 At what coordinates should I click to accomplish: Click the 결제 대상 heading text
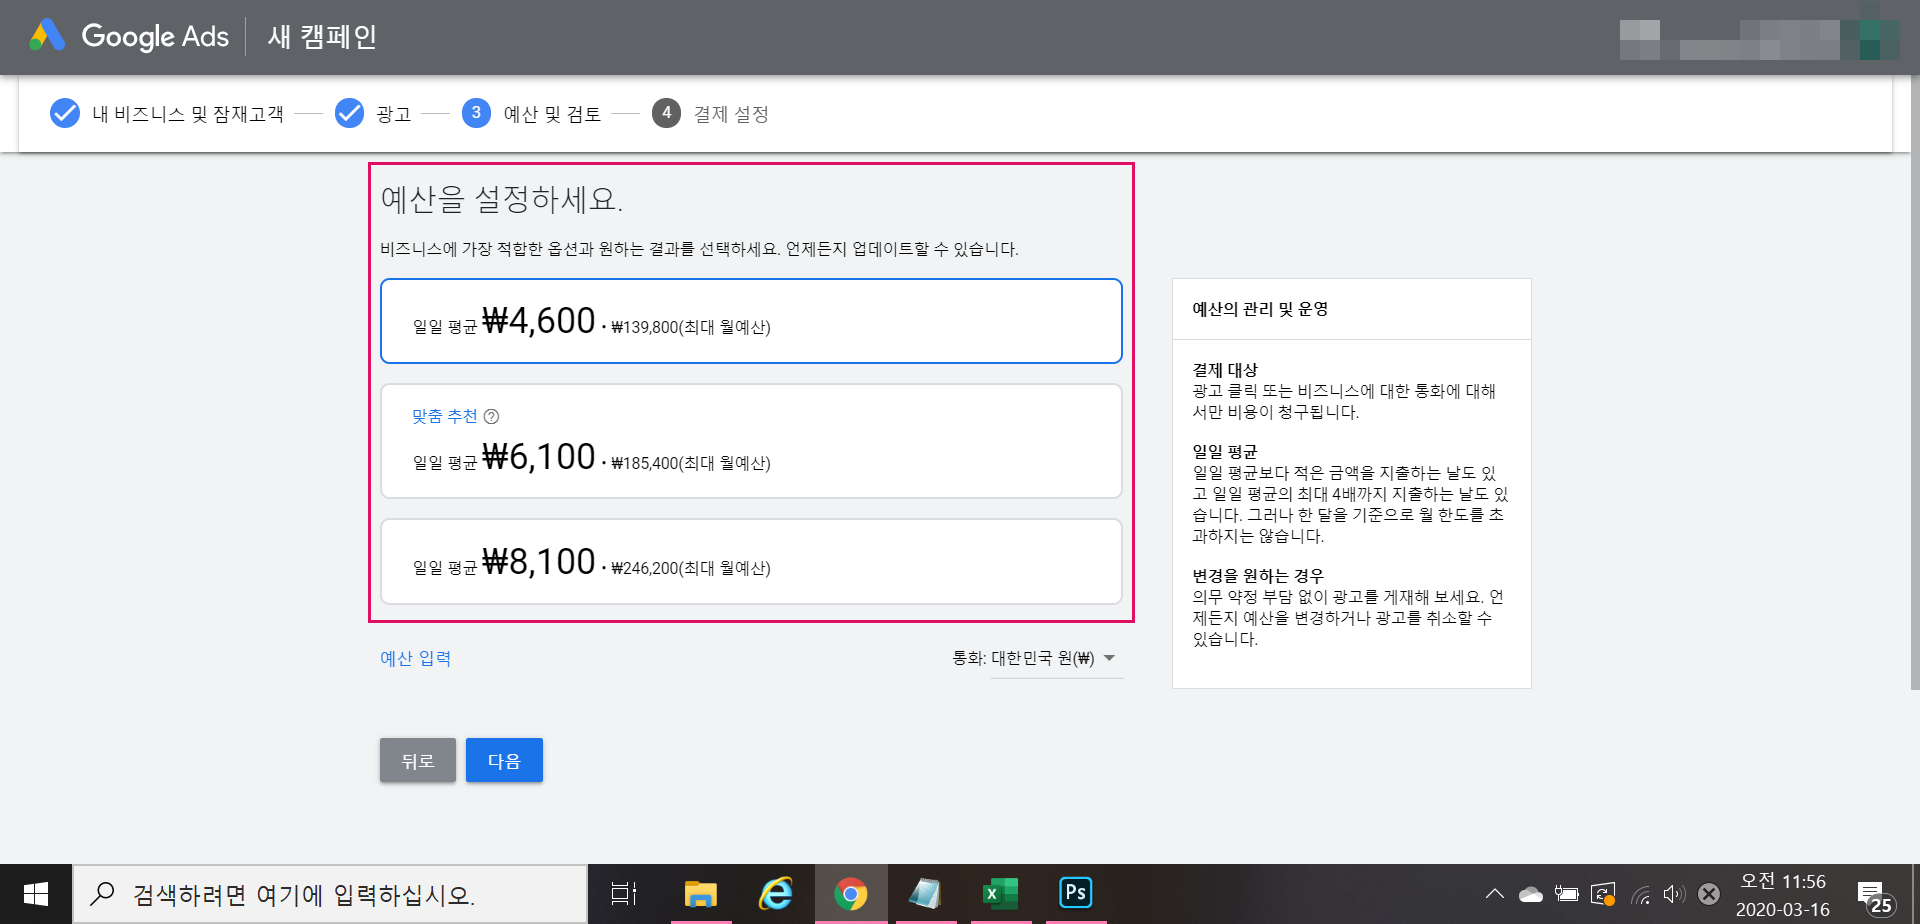(1225, 370)
